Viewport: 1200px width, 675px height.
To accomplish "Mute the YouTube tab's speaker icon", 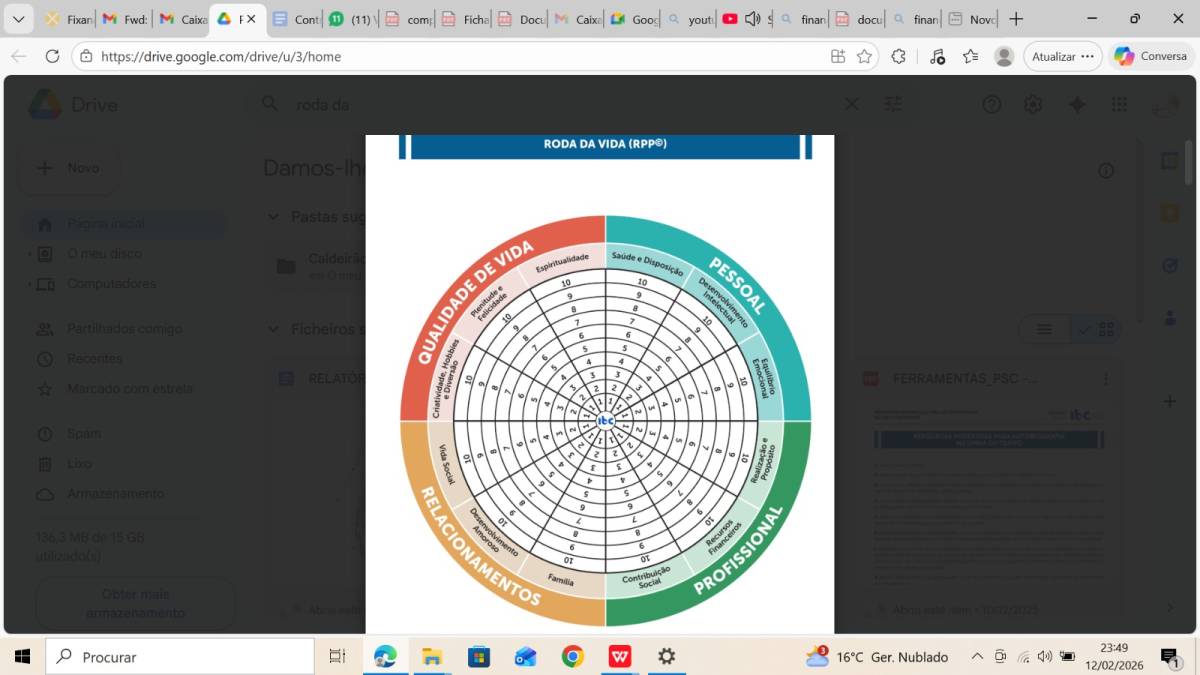I will click(x=753, y=19).
